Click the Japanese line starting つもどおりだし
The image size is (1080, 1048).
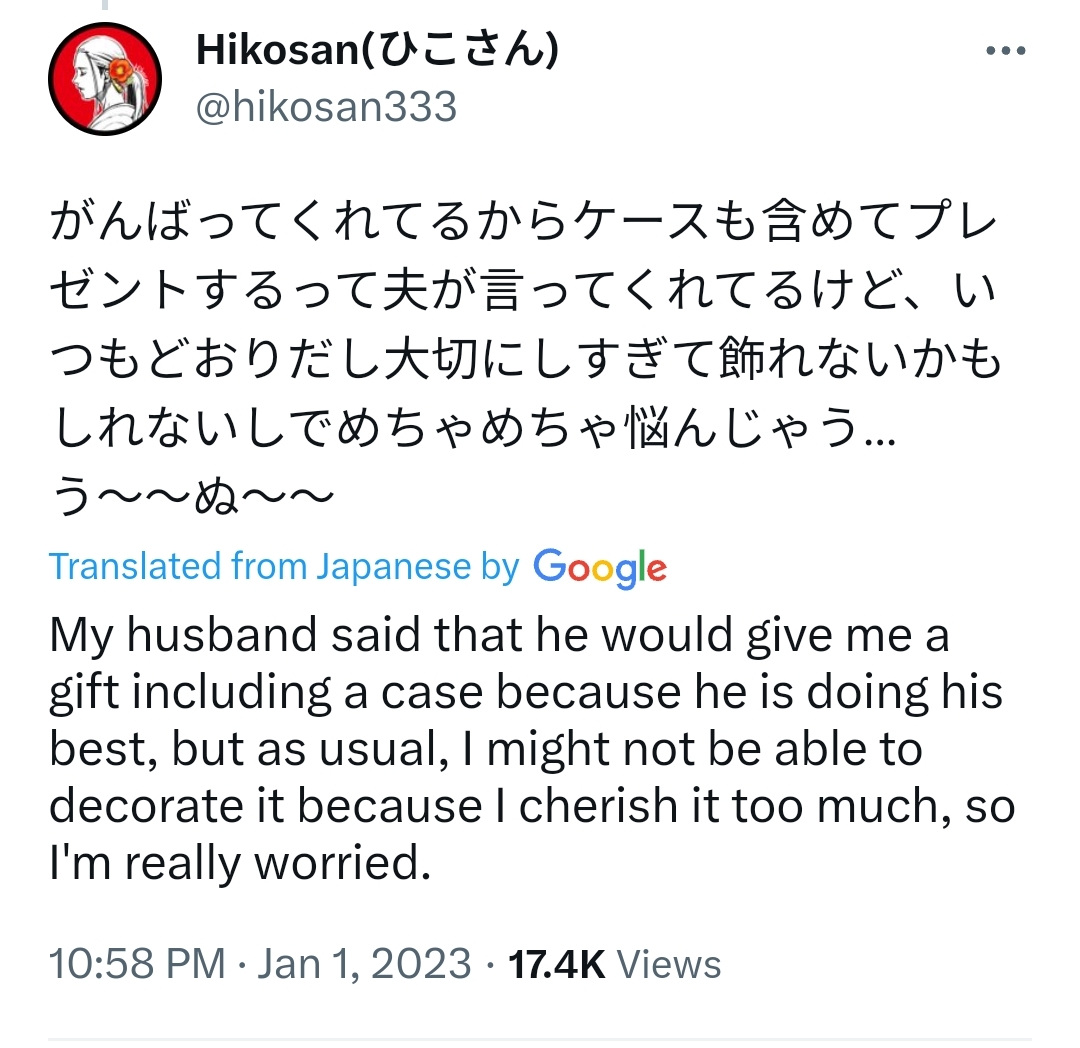coord(526,359)
